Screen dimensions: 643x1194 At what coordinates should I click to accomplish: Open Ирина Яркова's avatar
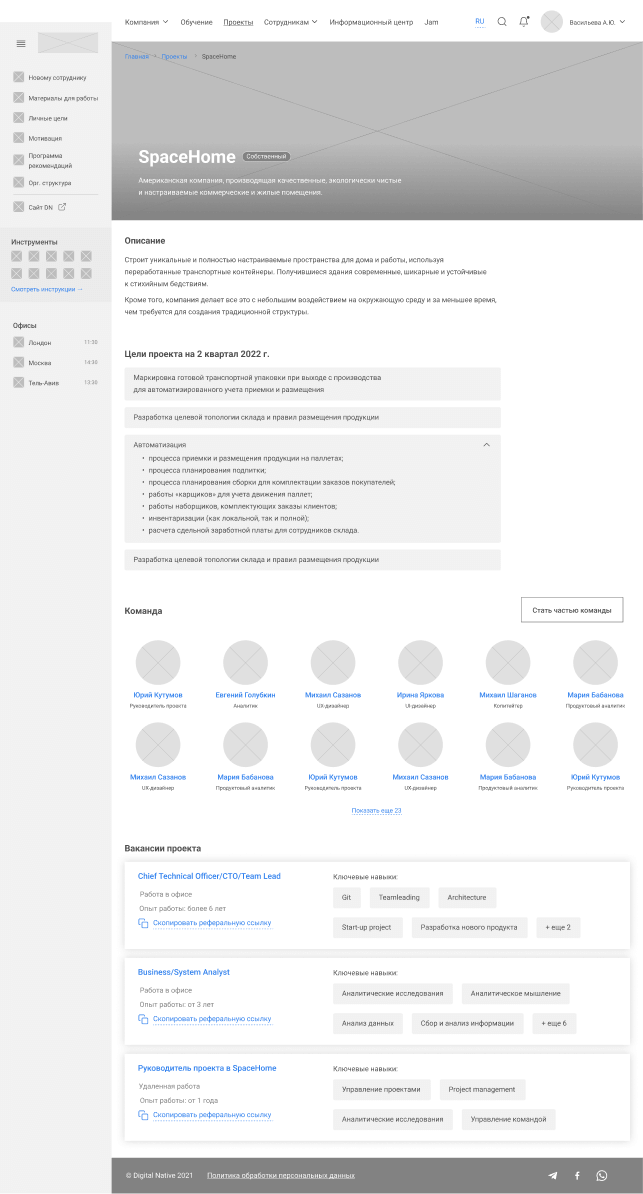(x=421, y=662)
